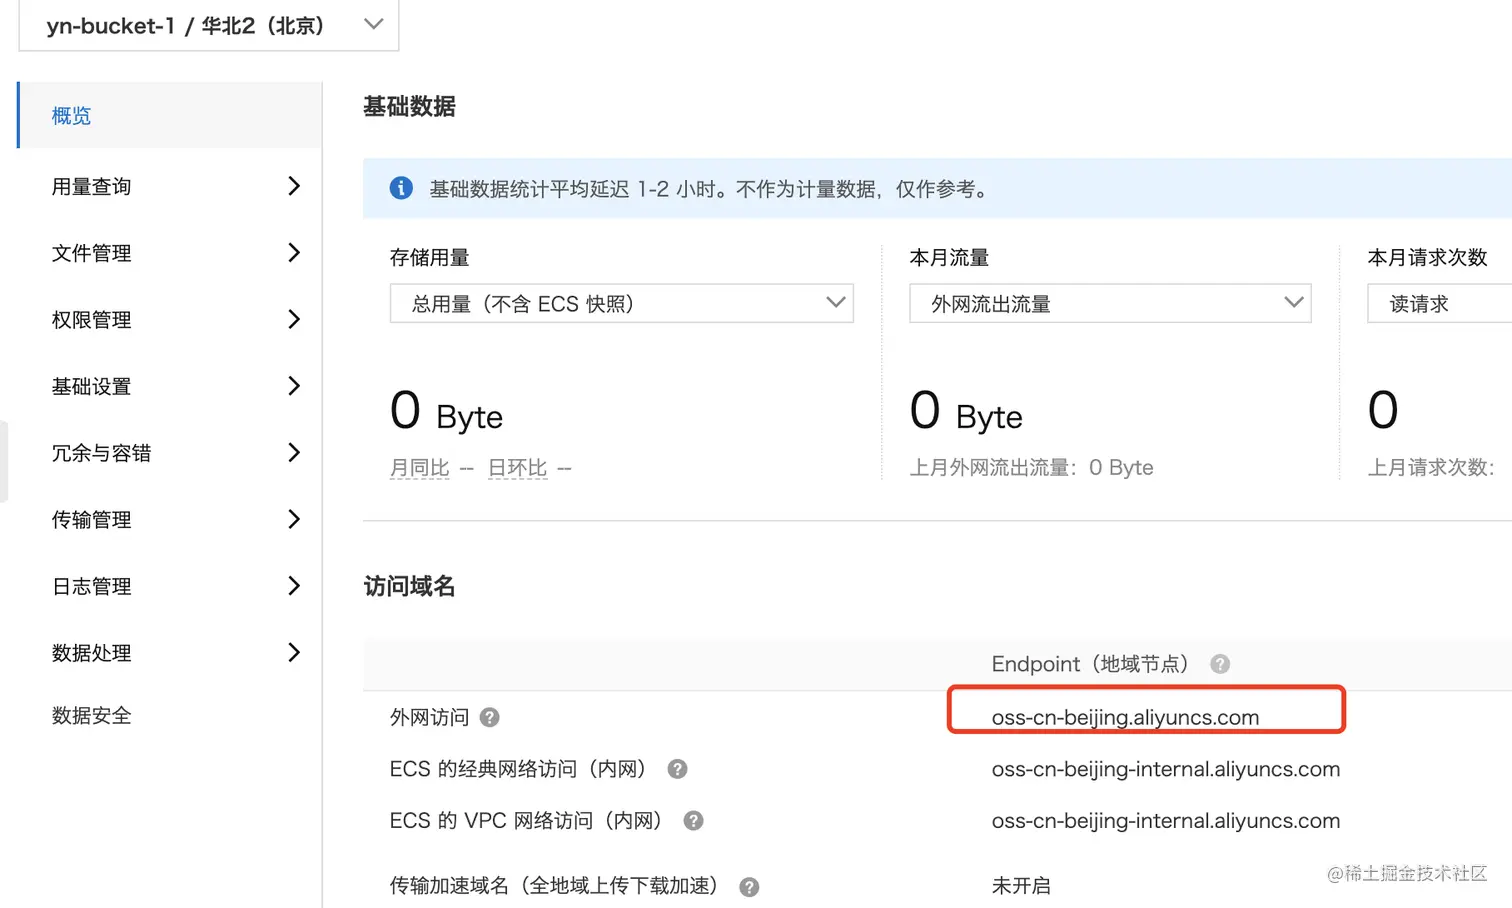
Task: Open the 读请求 request type dropdown
Action: point(1440,303)
